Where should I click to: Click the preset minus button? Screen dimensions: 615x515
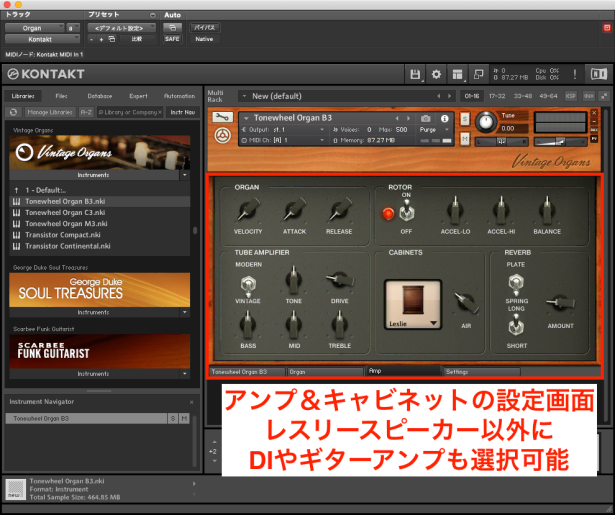(x=91, y=40)
